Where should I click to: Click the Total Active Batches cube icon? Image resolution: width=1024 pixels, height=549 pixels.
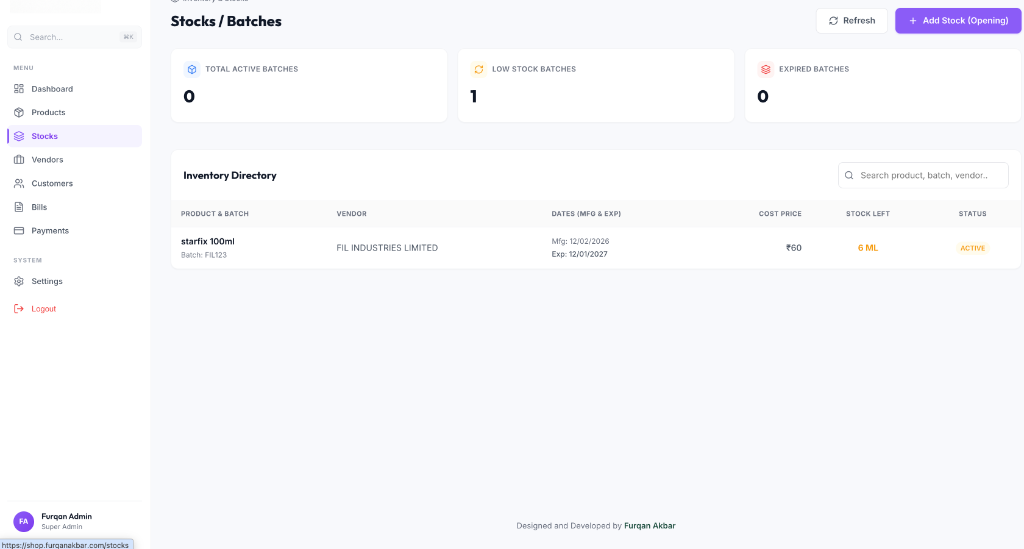click(x=191, y=69)
